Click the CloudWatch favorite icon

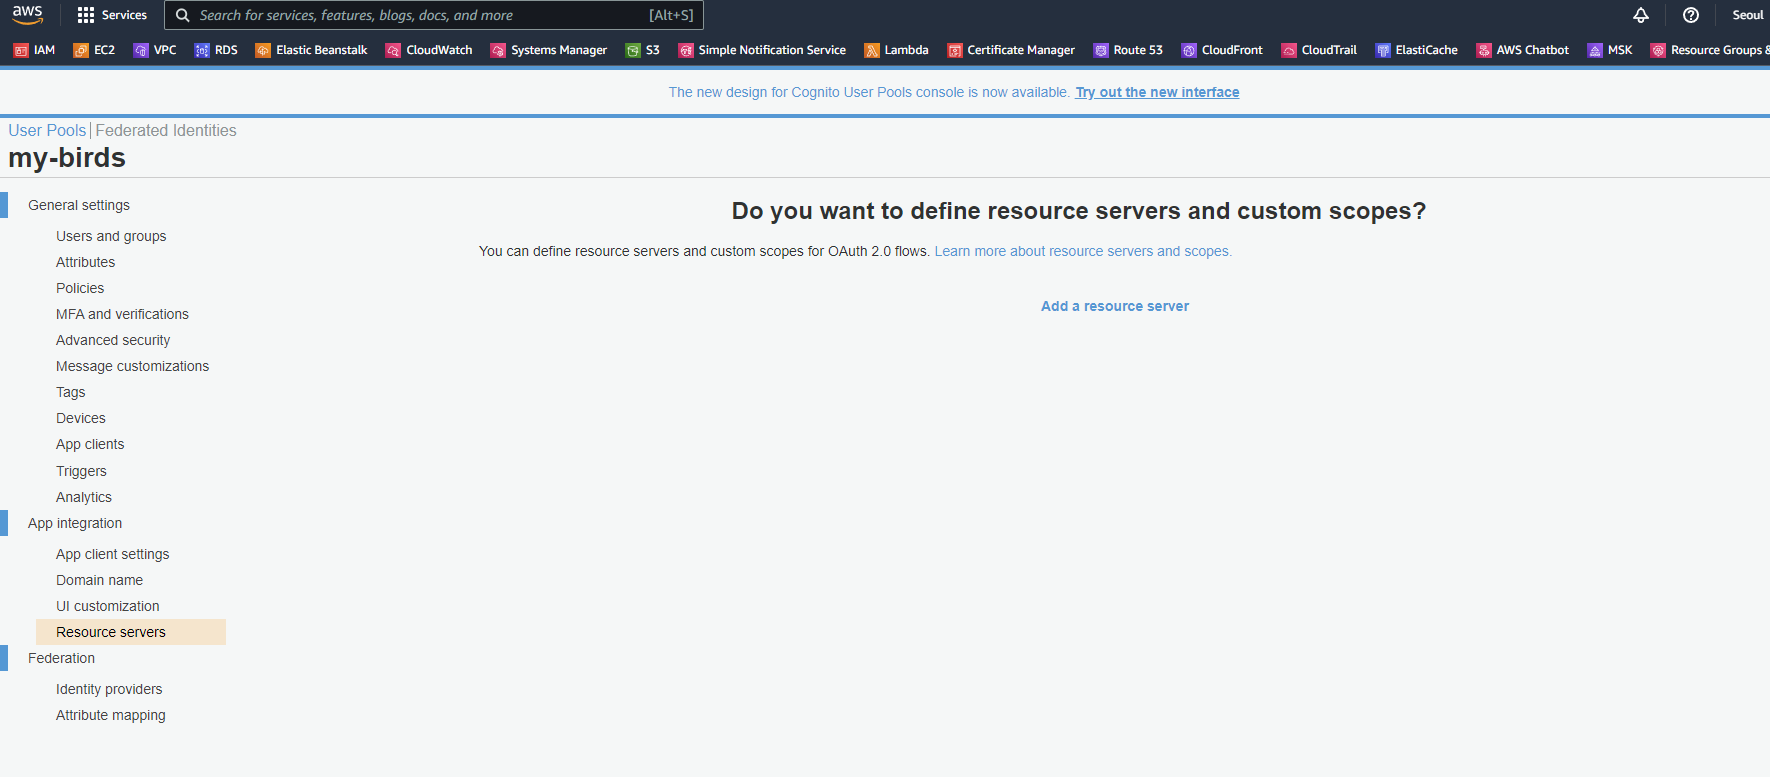click(393, 50)
